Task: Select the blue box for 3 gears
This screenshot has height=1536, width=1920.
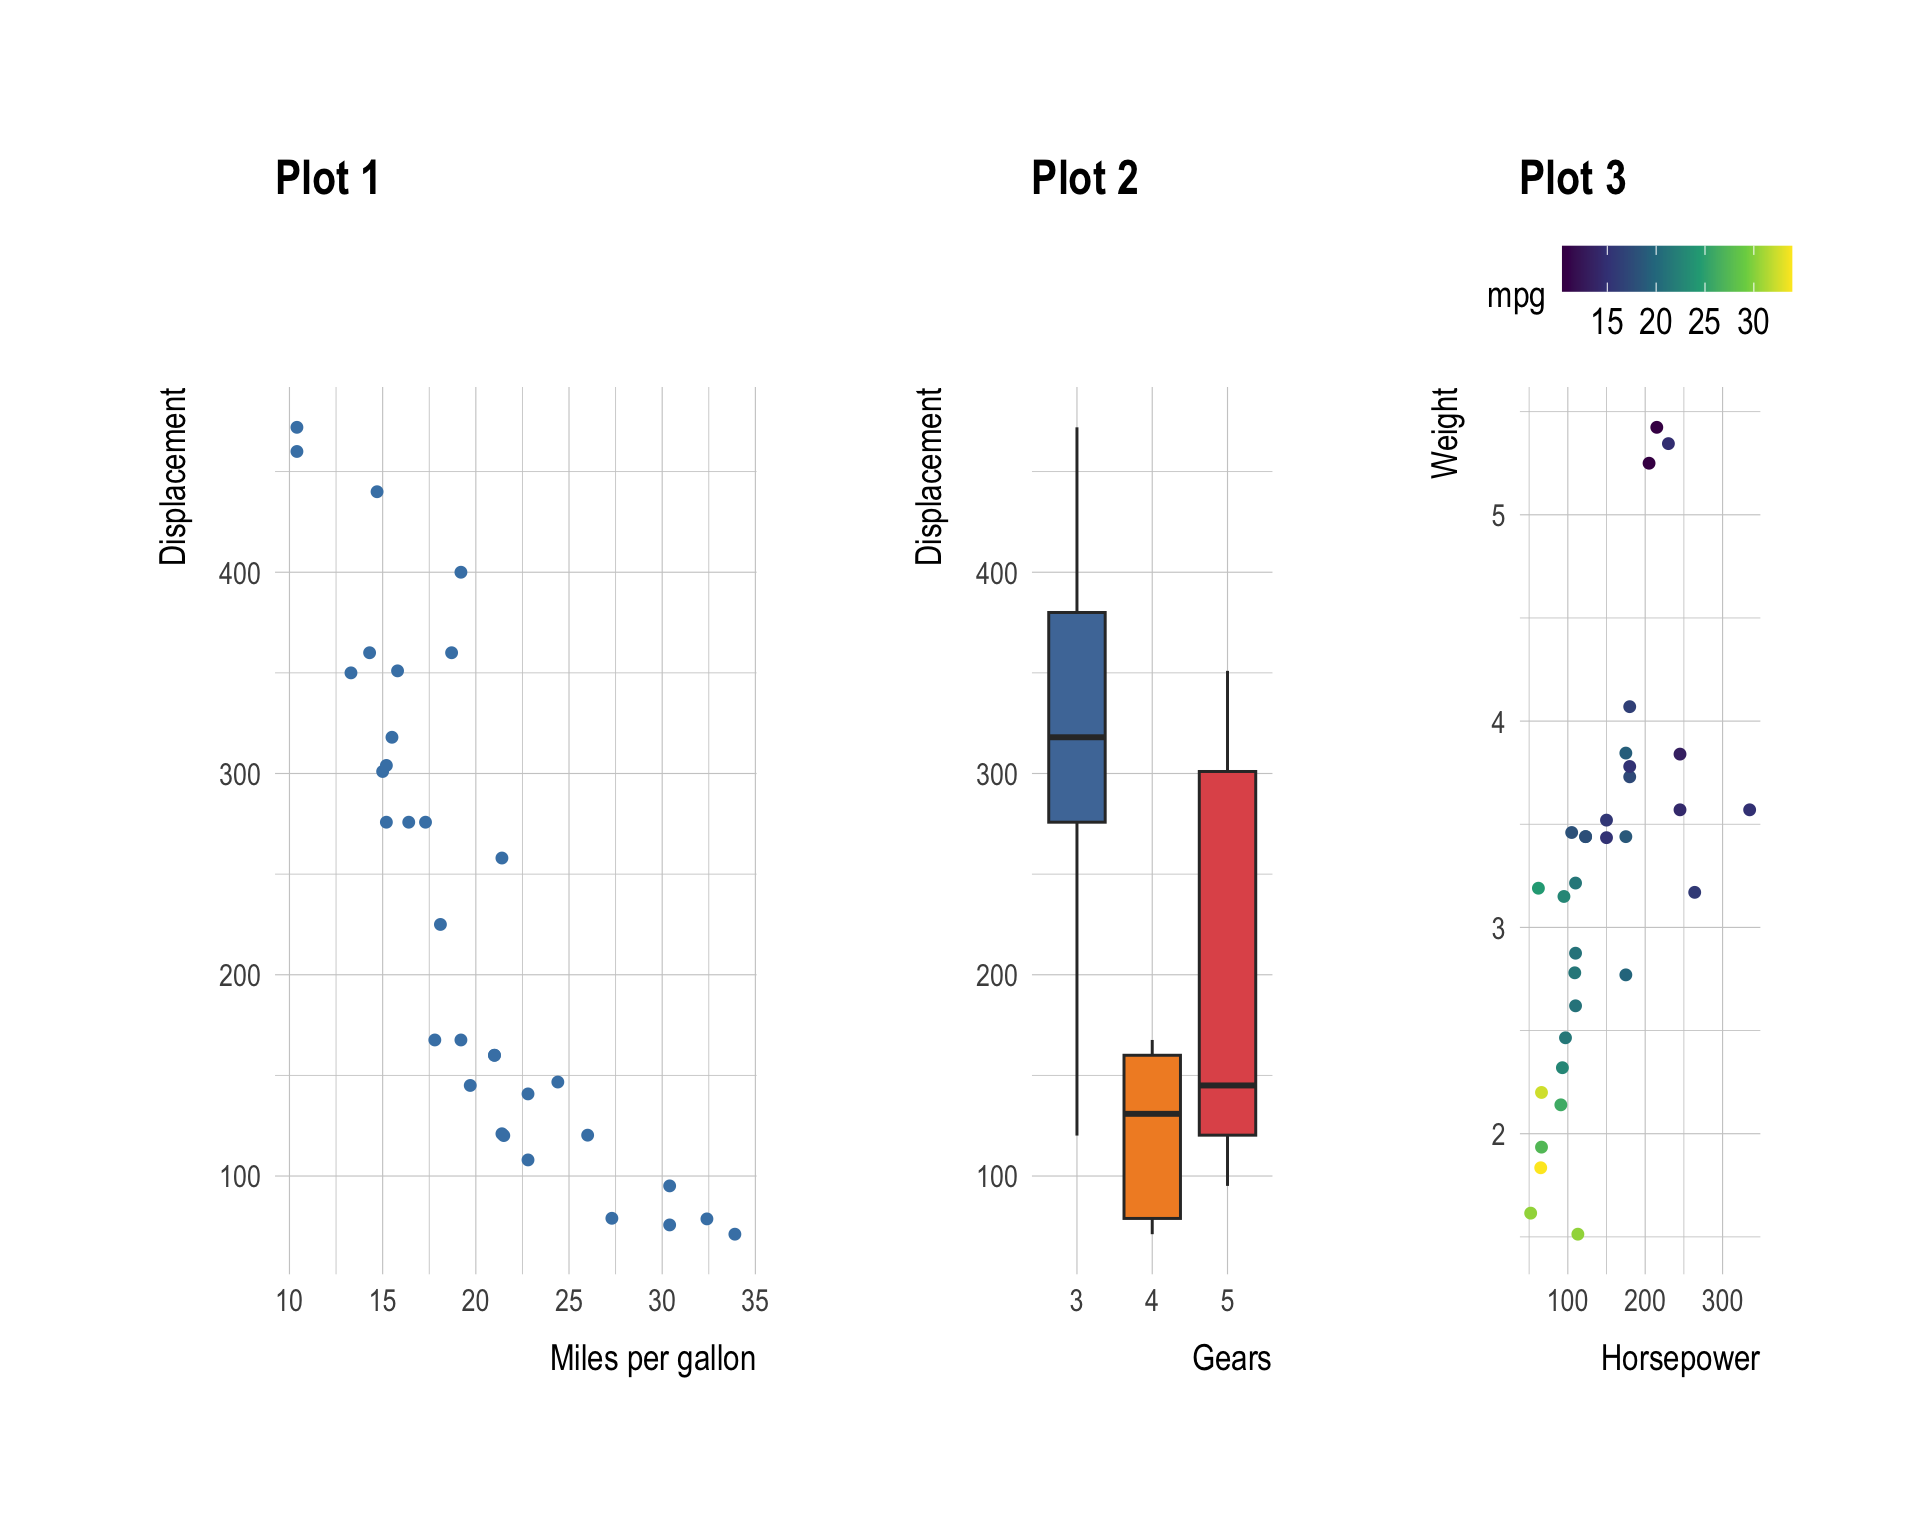Action: 1076,680
